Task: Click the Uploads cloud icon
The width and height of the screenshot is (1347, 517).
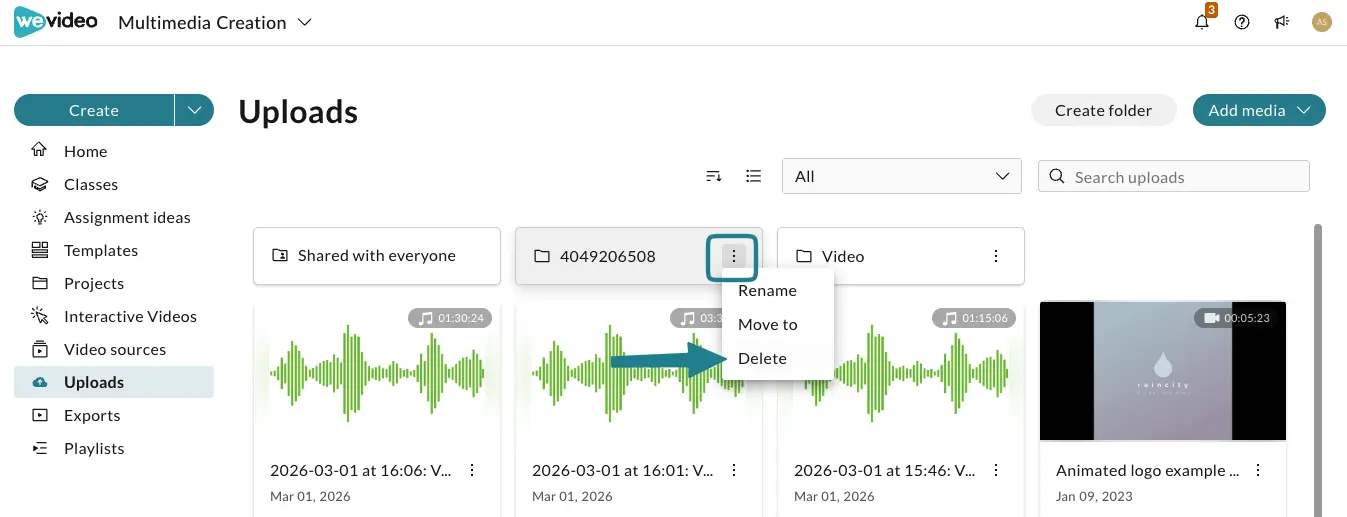Action: 39,382
